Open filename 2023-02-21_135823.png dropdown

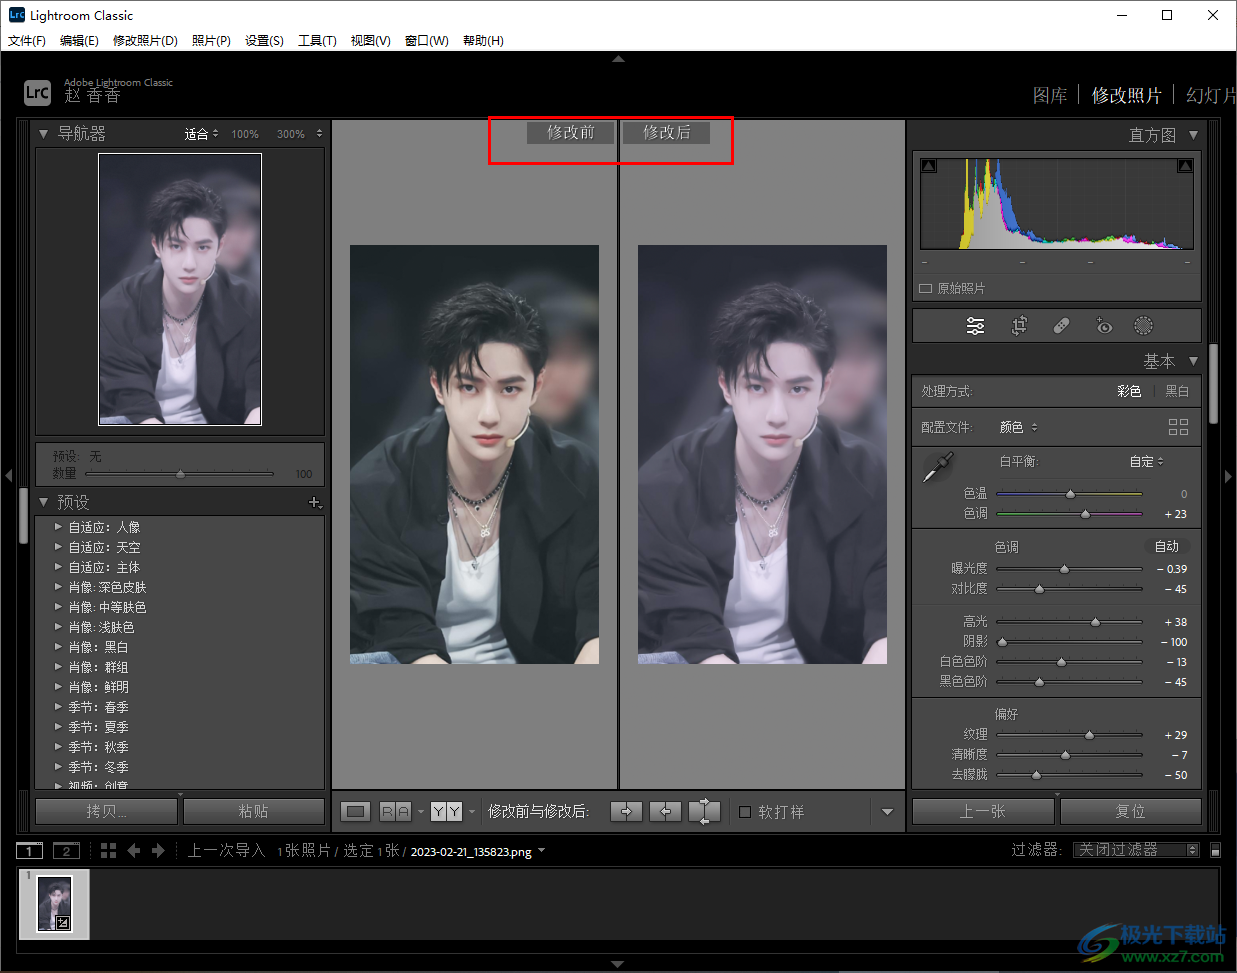click(541, 851)
